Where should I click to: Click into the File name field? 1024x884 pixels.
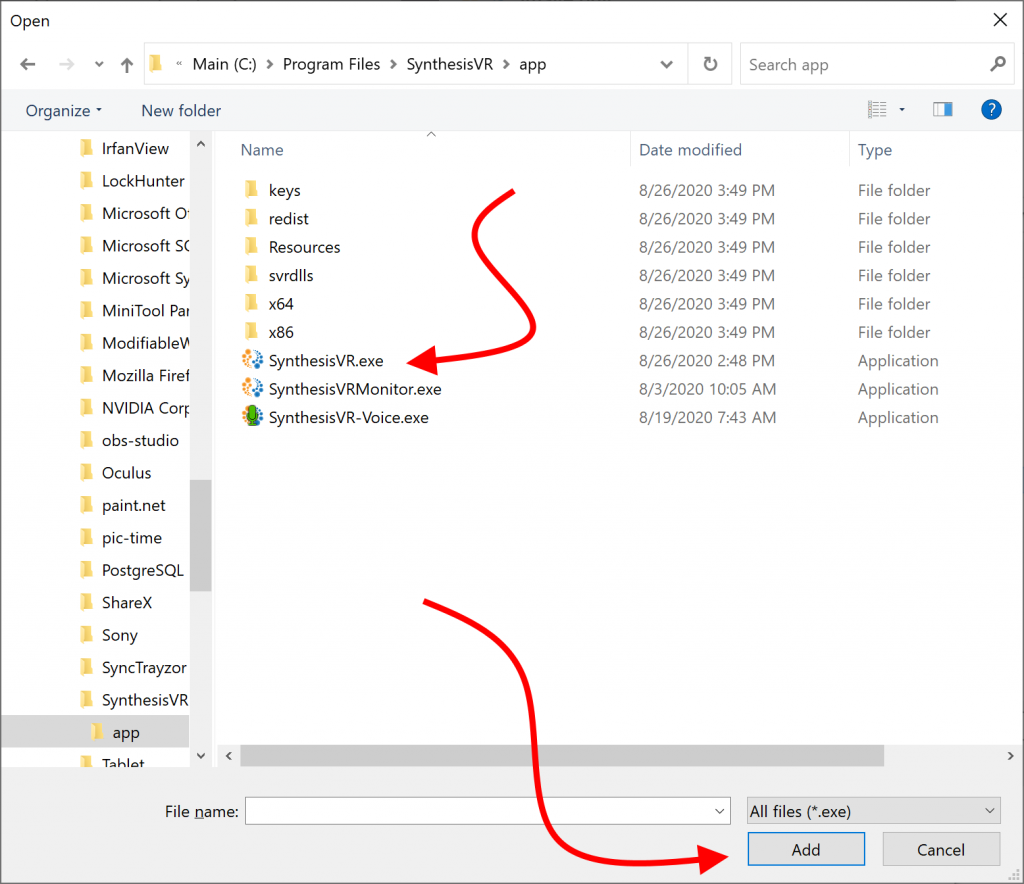487,811
